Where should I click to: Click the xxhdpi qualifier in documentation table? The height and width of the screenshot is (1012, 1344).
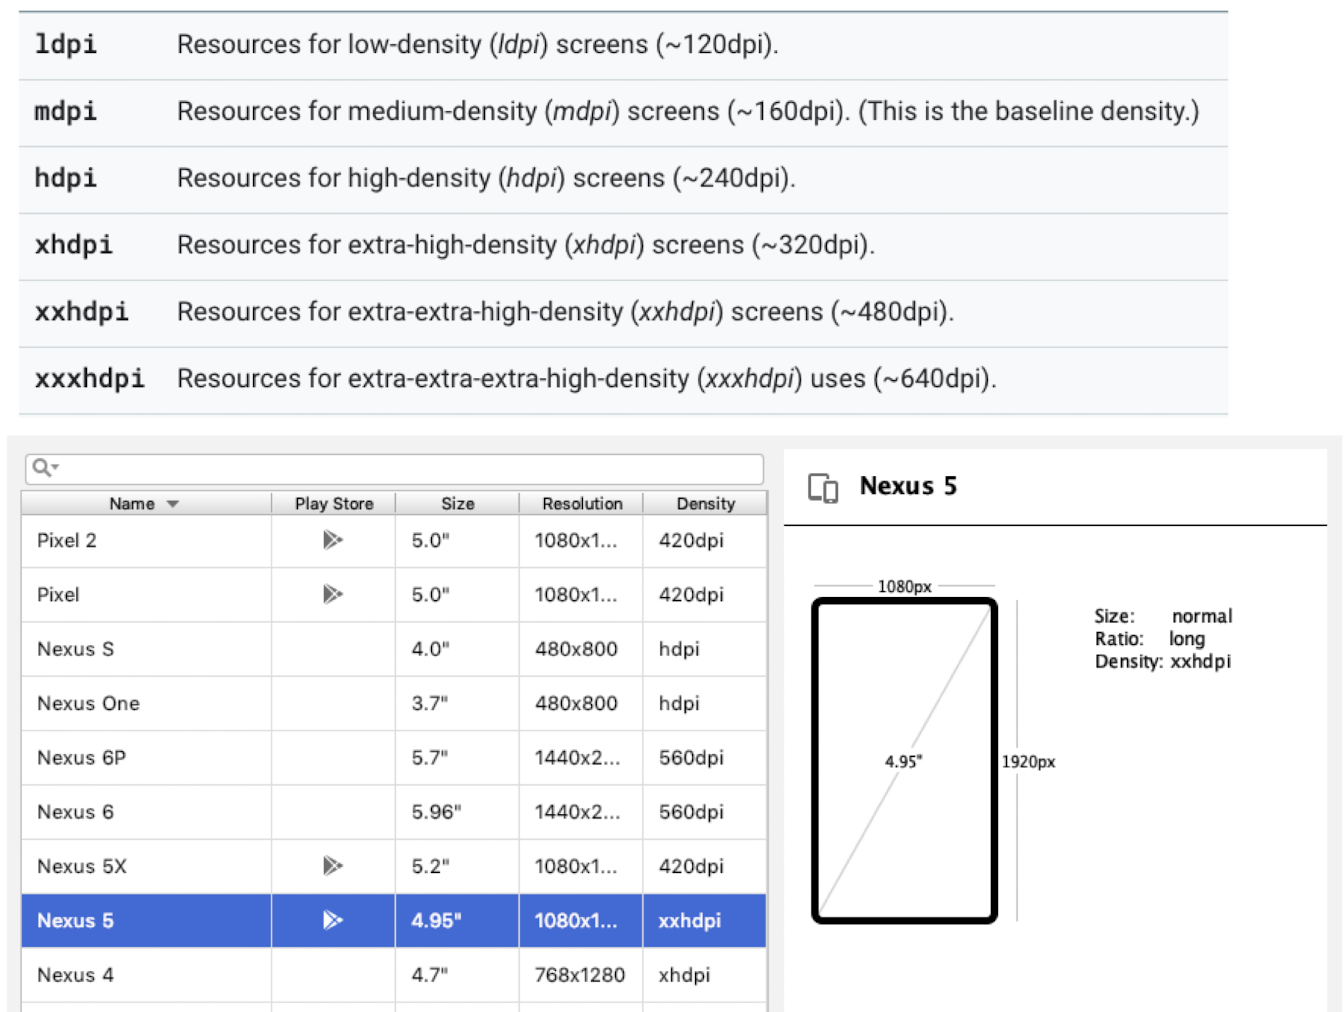pos(82,312)
